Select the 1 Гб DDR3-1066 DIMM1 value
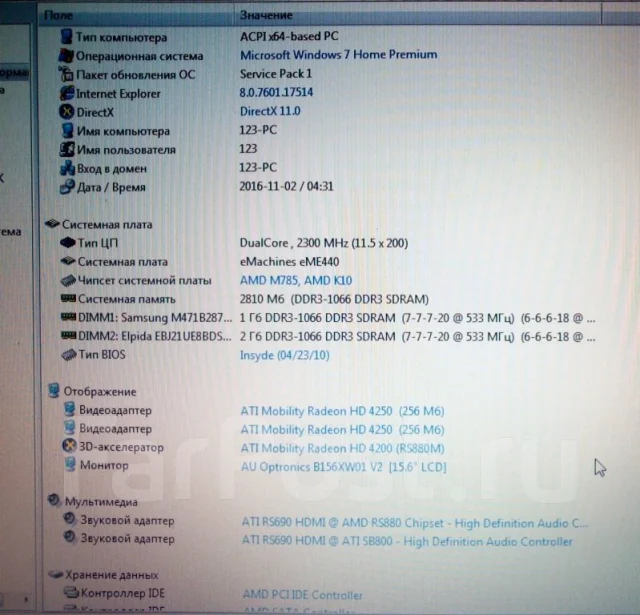Viewport: 640px width, 615px height. pos(417,318)
